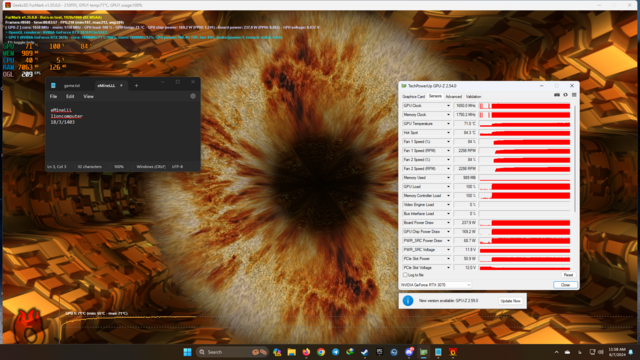
Task: Click the Notepad 100% zoom status
Action: (119, 167)
